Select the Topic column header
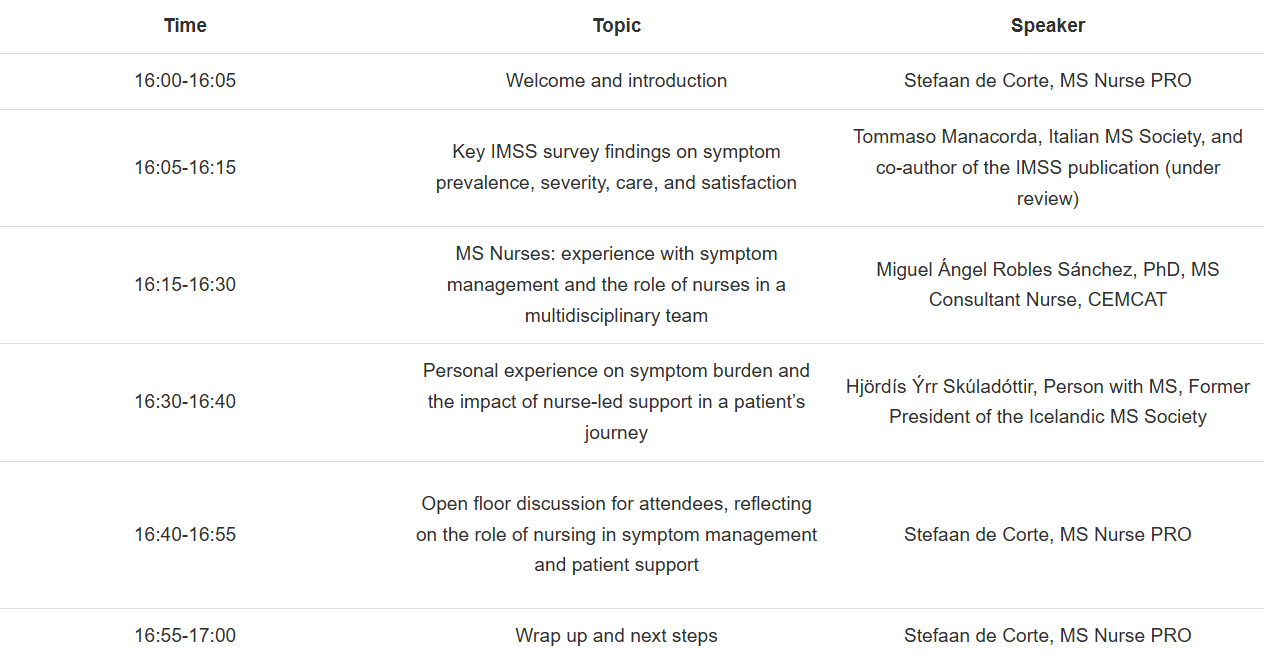1266x661 pixels. (616, 26)
